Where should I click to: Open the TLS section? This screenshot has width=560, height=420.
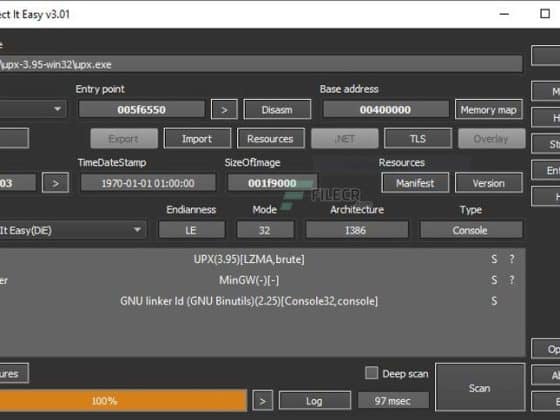(418, 139)
